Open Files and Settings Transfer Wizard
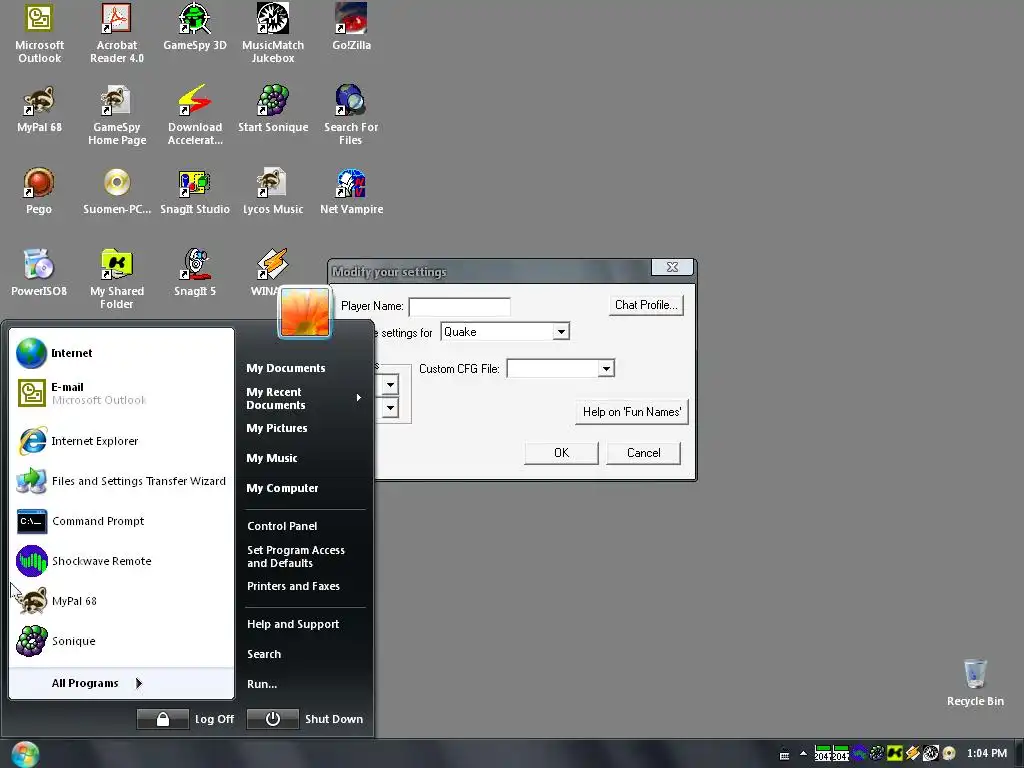This screenshot has width=1024, height=768. coord(121,481)
